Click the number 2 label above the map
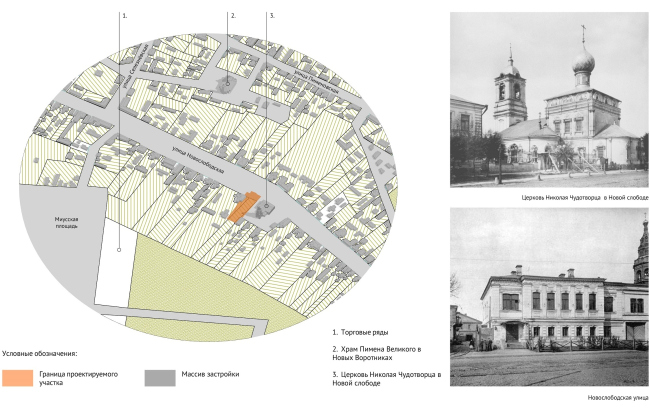650x408 pixels. (233, 16)
